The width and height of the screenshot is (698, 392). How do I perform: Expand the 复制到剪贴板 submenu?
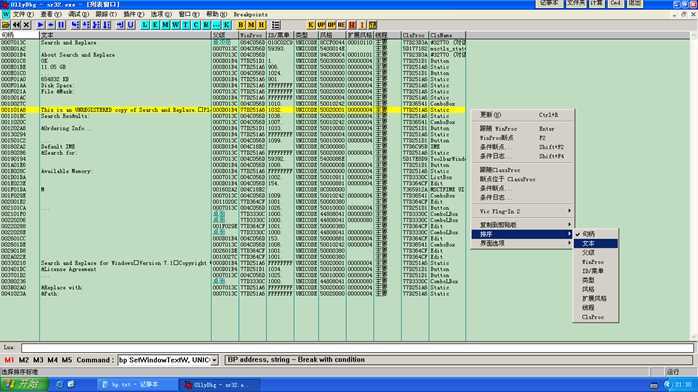[x=522, y=225]
